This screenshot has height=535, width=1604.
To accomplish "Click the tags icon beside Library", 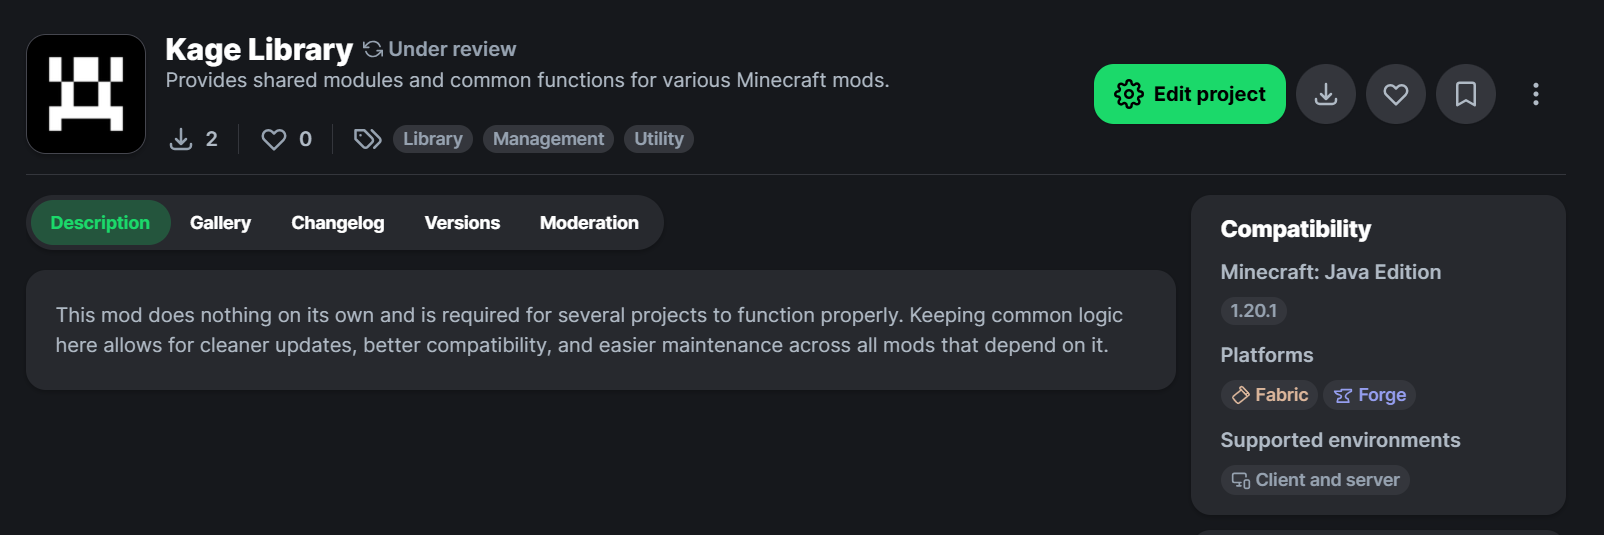I will 367,139.
